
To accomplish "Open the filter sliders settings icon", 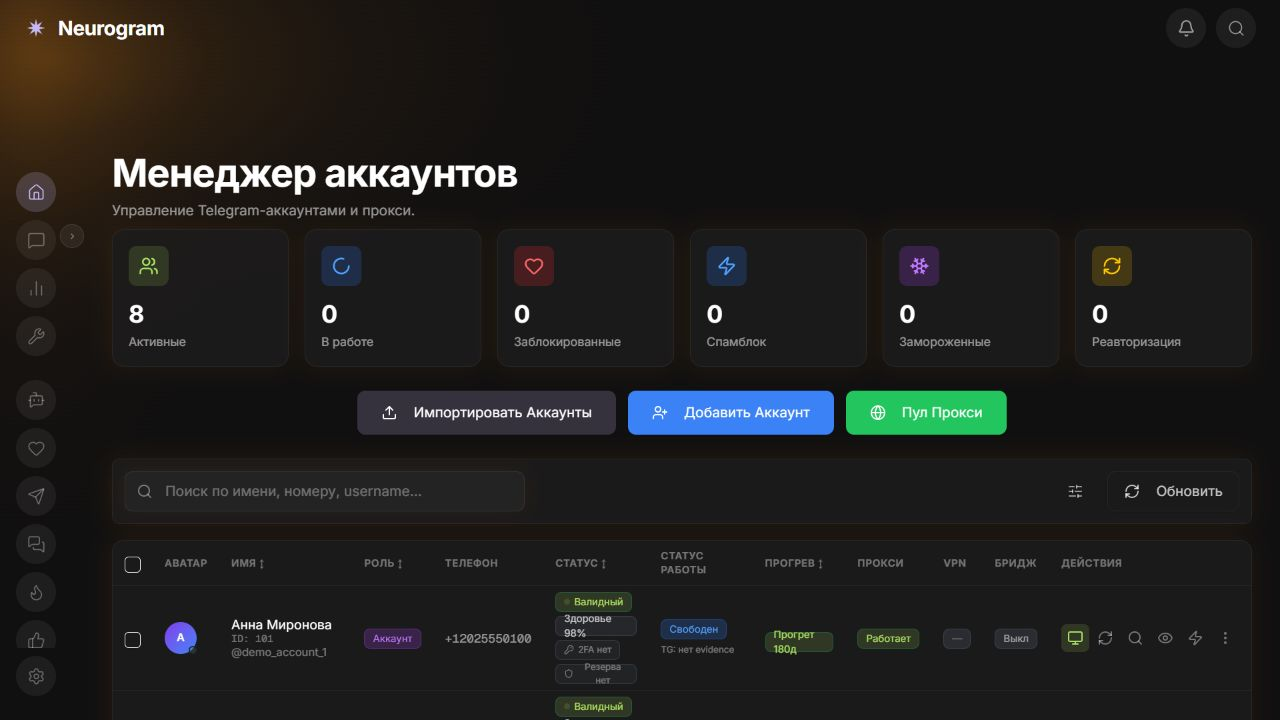I will point(1075,491).
